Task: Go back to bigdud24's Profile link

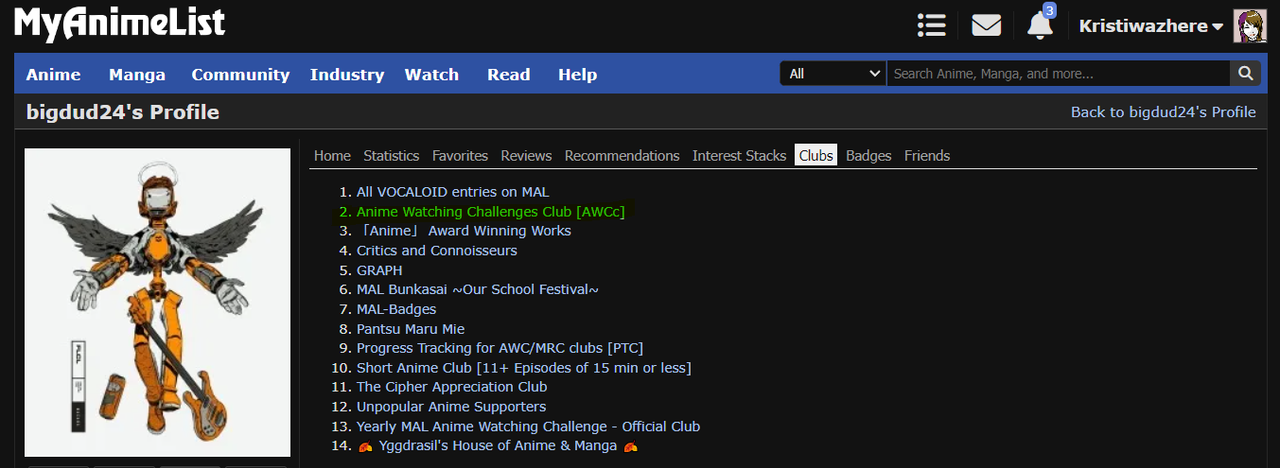Action: pos(1163,112)
